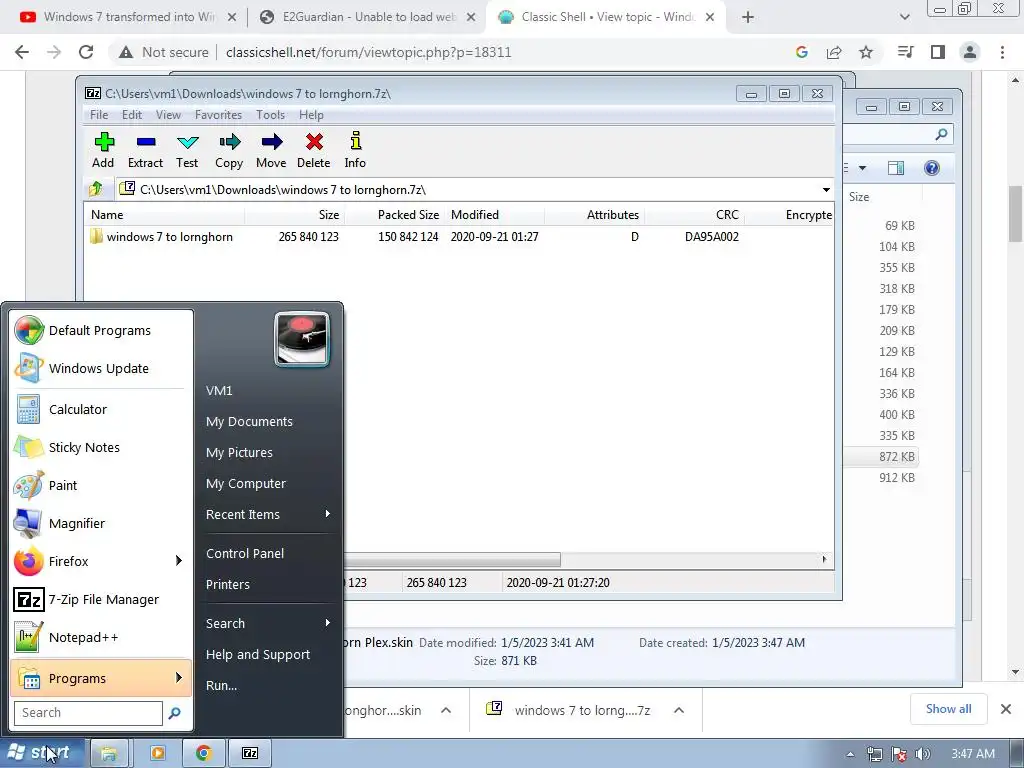
Task: Sort by the CRC column header
Action: tap(695, 215)
